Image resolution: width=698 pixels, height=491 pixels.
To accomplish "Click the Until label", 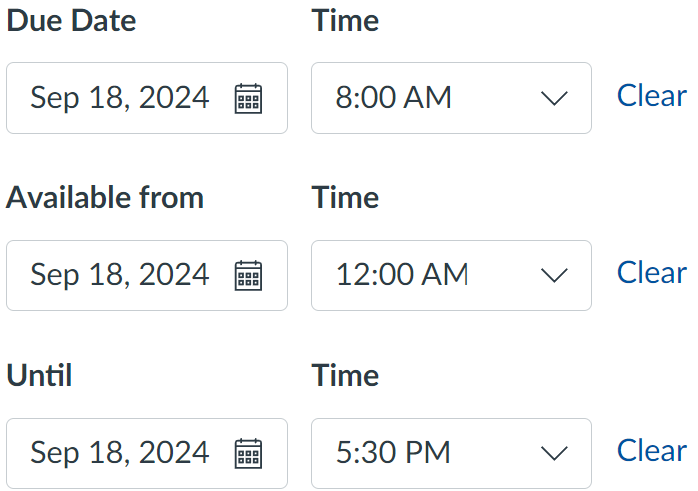I will point(39,376).
